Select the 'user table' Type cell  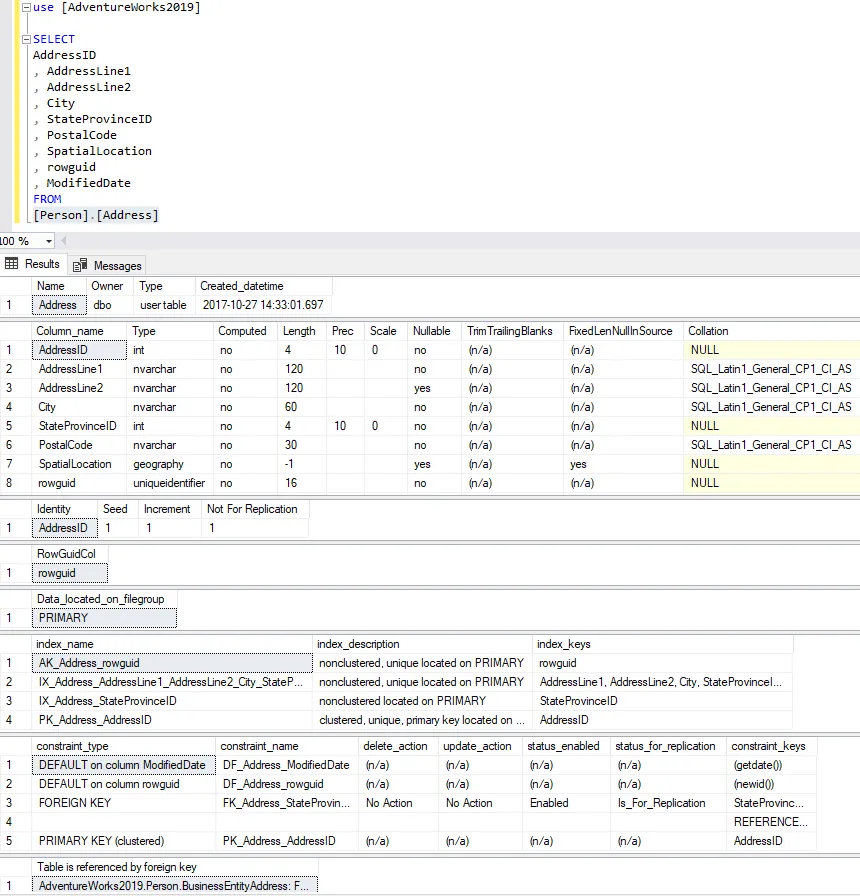165,305
